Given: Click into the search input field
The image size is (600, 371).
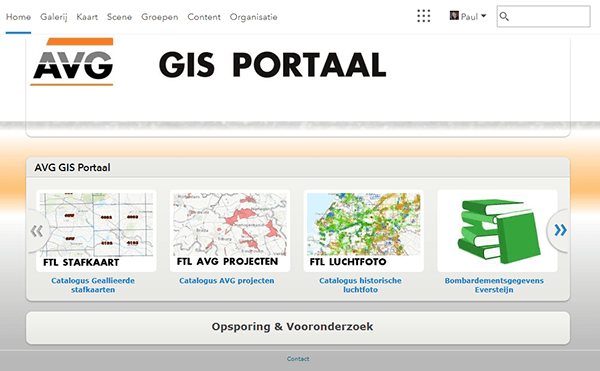Looking at the screenshot, I should pyautogui.click(x=543, y=16).
